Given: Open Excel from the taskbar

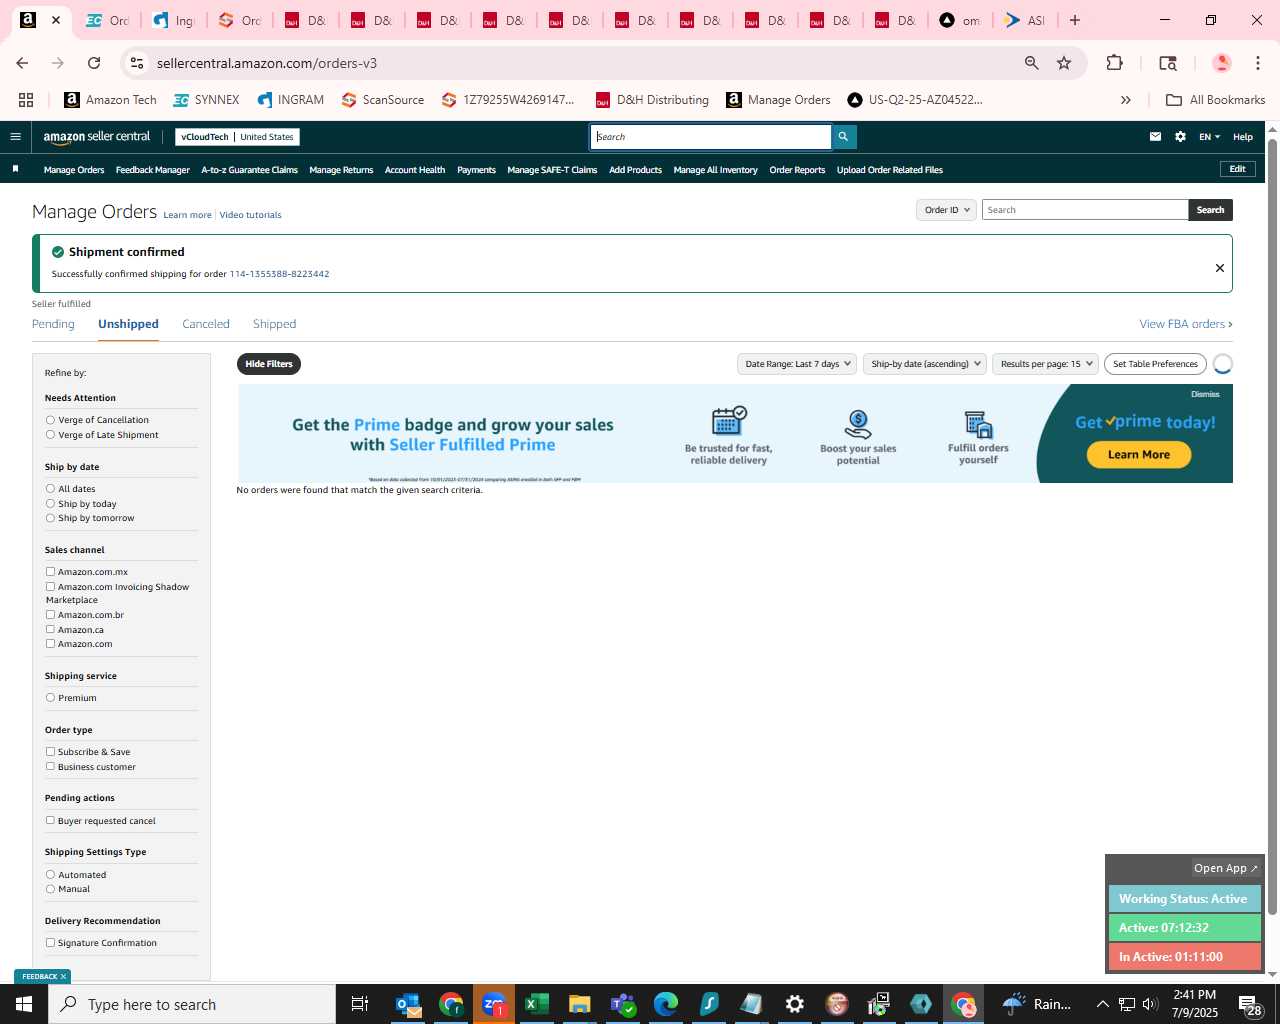Looking at the screenshot, I should pos(537,1004).
